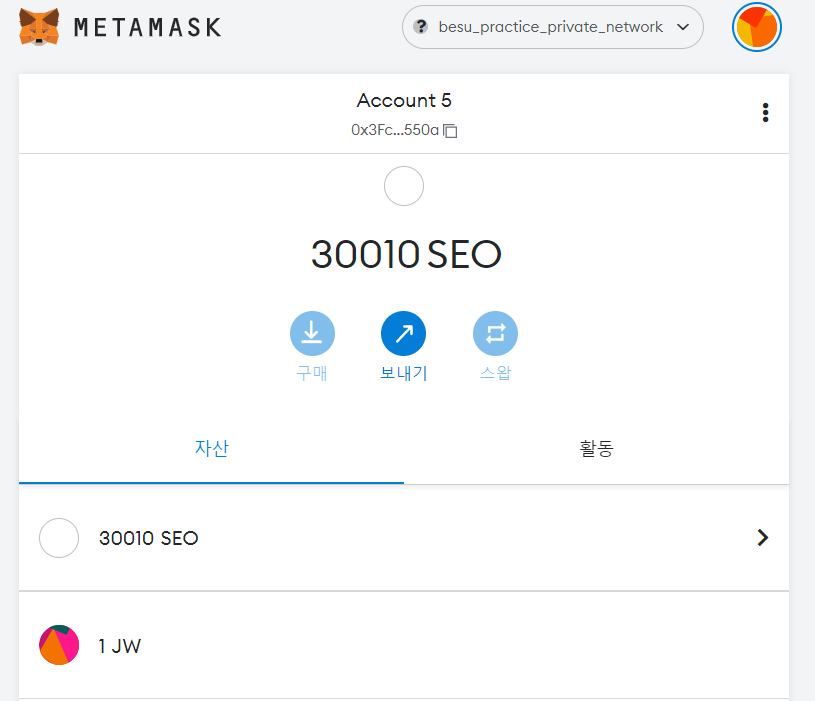The image size is (815, 701).
Task: Click the SEO asset list circle icon
Action: [59, 538]
